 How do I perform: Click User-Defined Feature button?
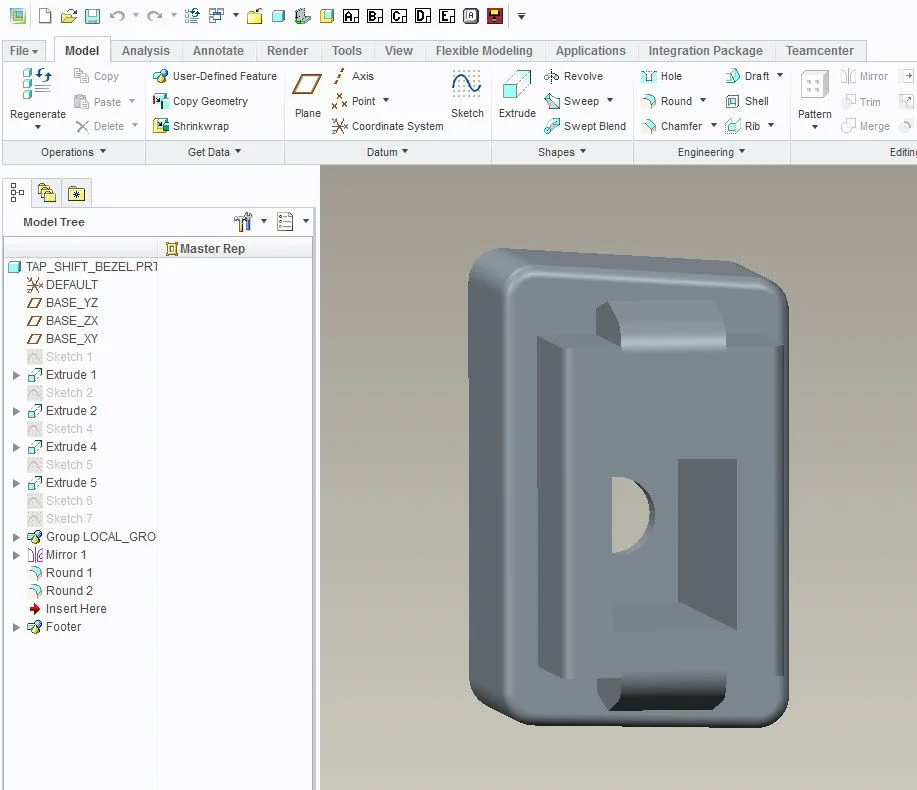point(214,76)
